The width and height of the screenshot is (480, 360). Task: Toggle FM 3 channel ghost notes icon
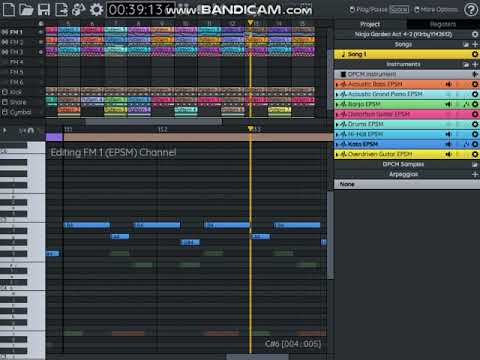click(x=41, y=52)
